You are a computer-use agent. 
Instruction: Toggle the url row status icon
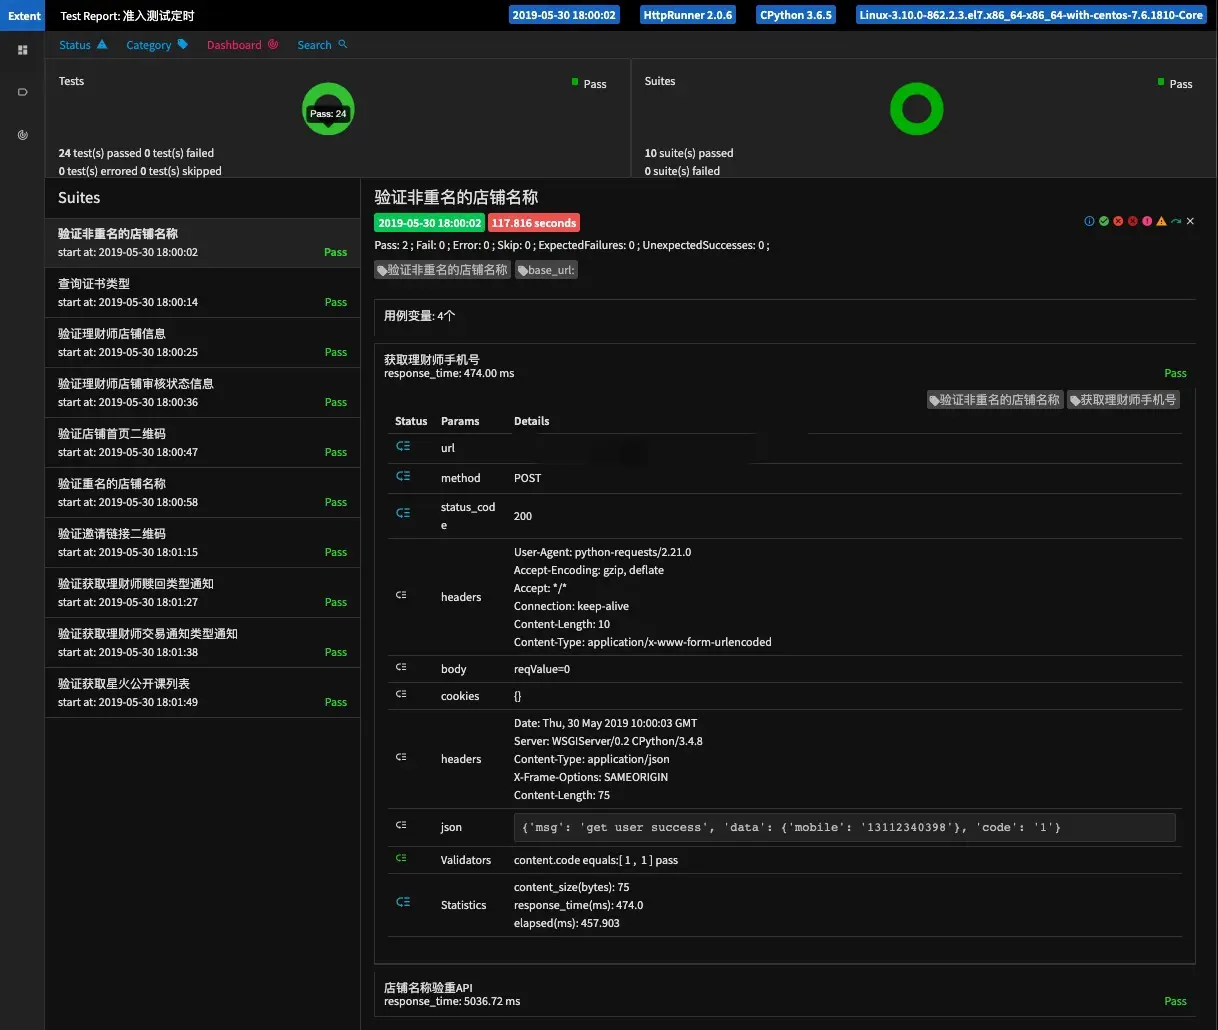click(403, 446)
